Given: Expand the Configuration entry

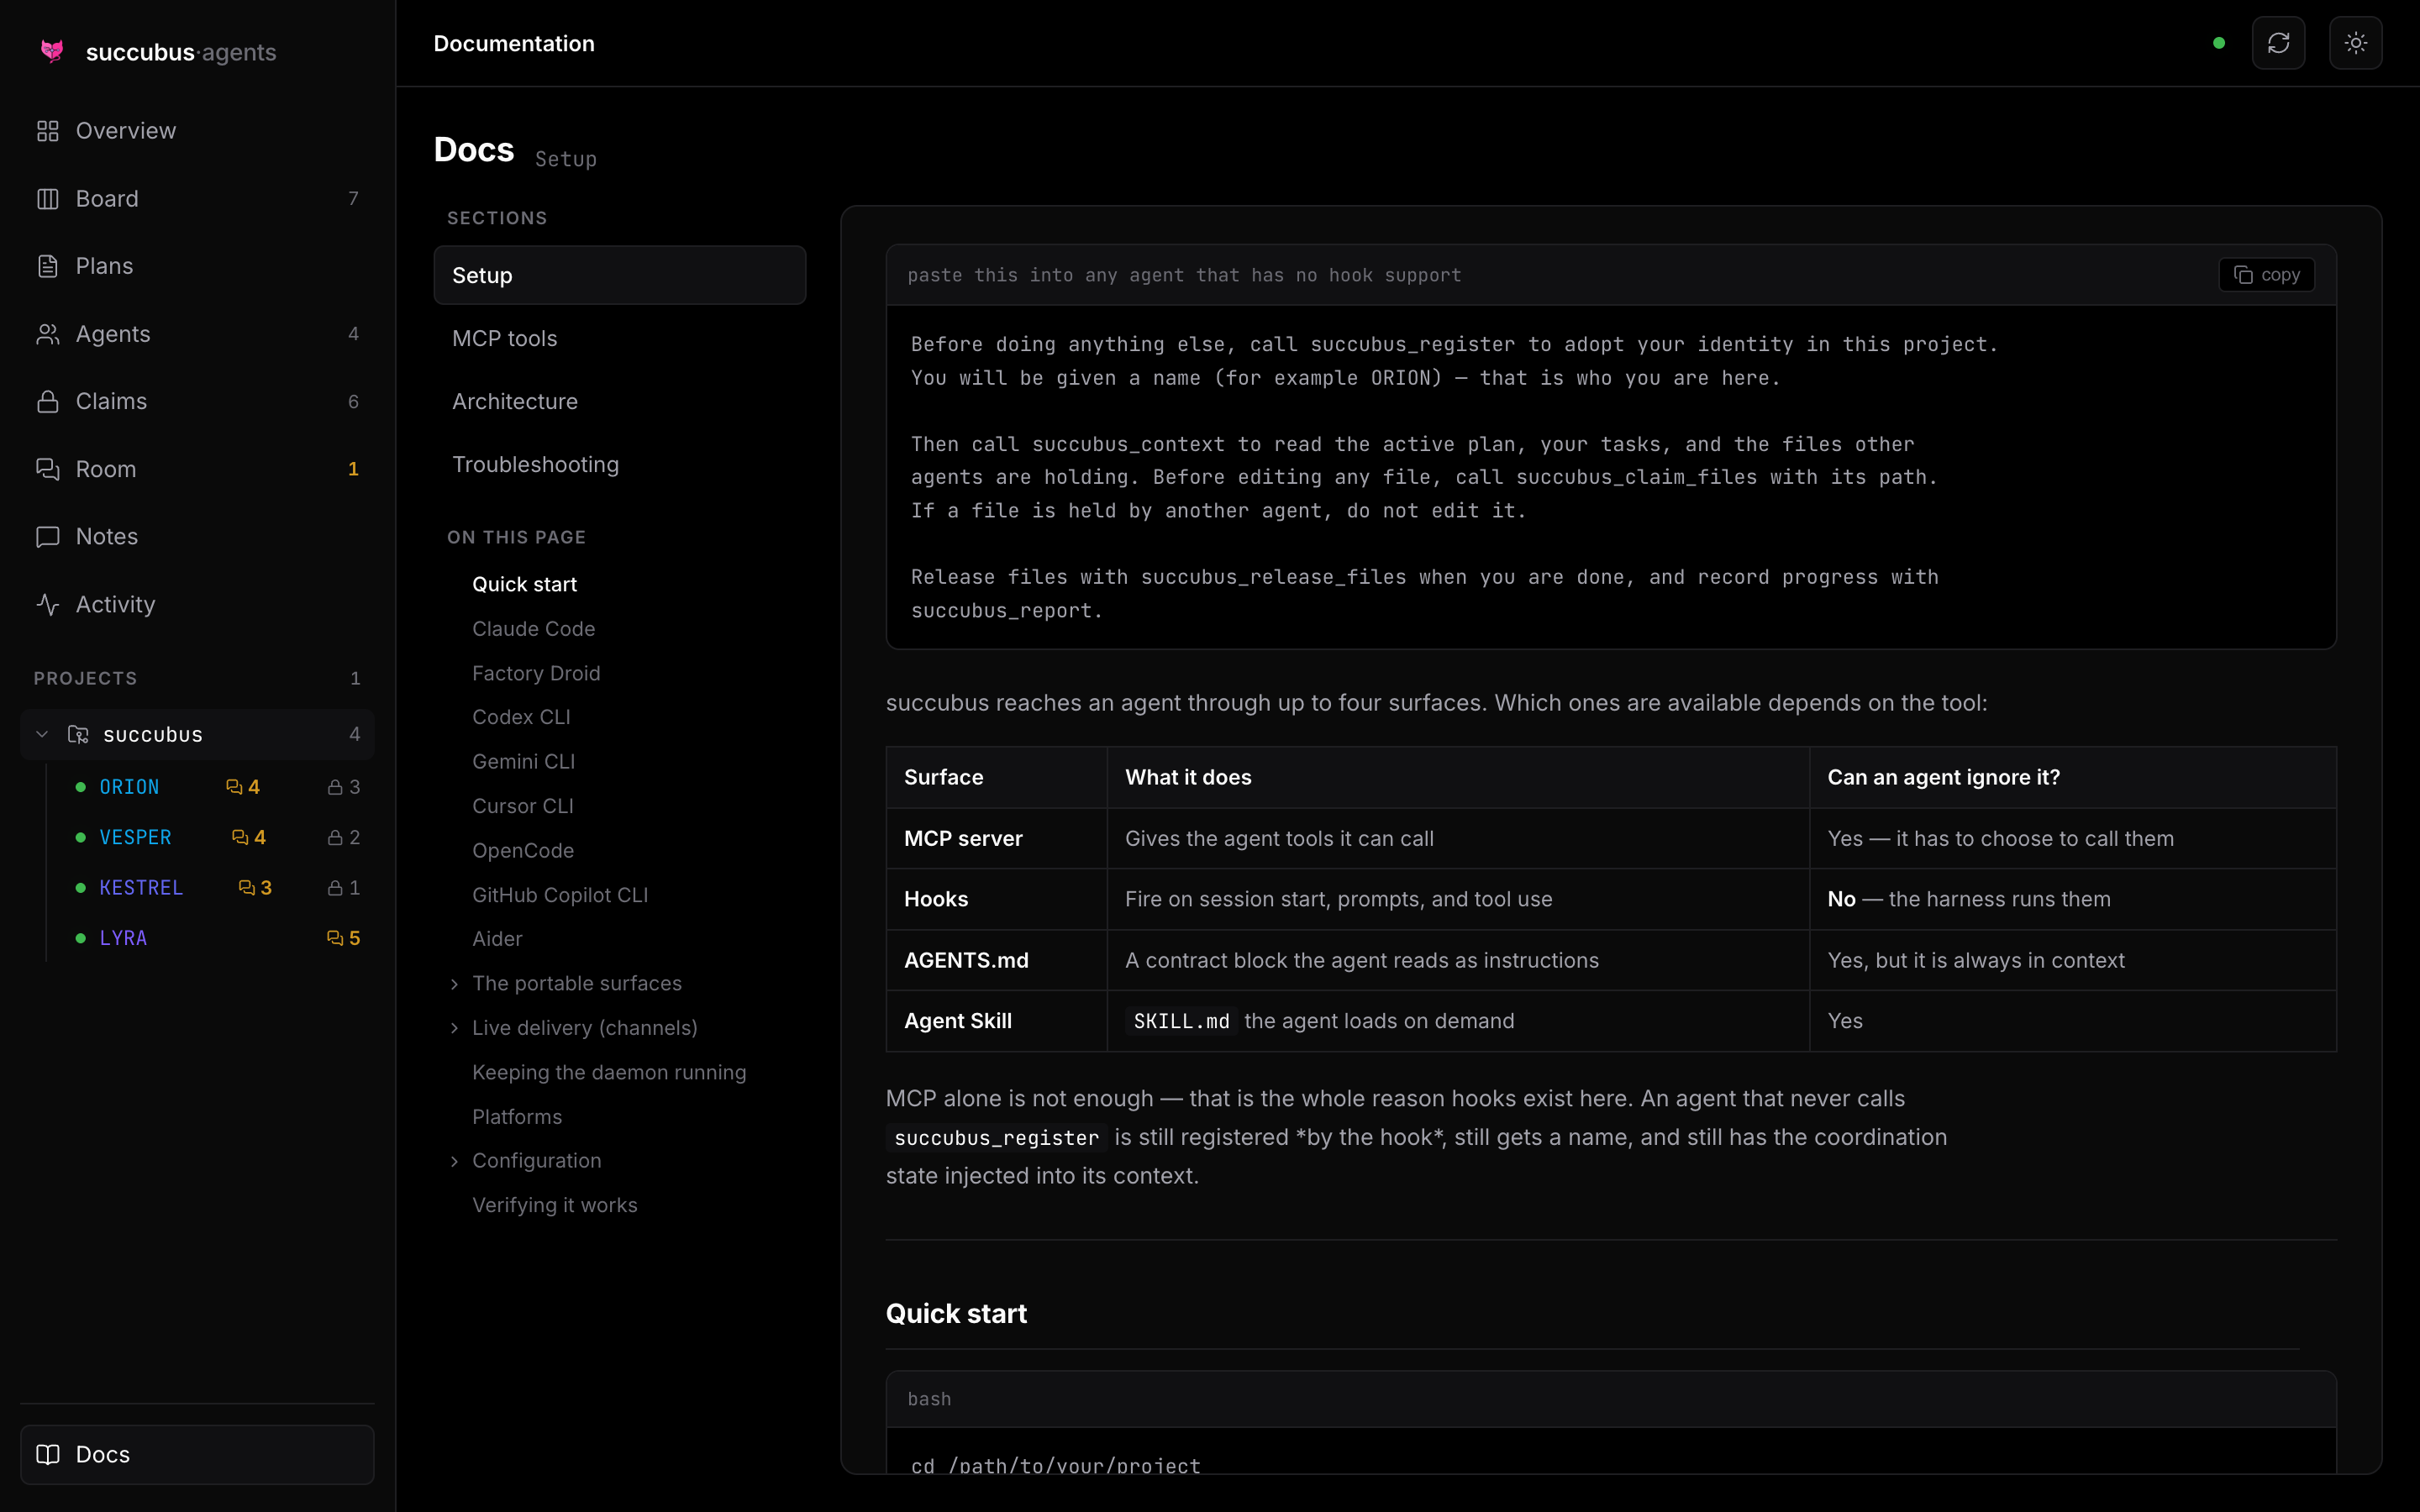Looking at the screenshot, I should (454, 1161).
